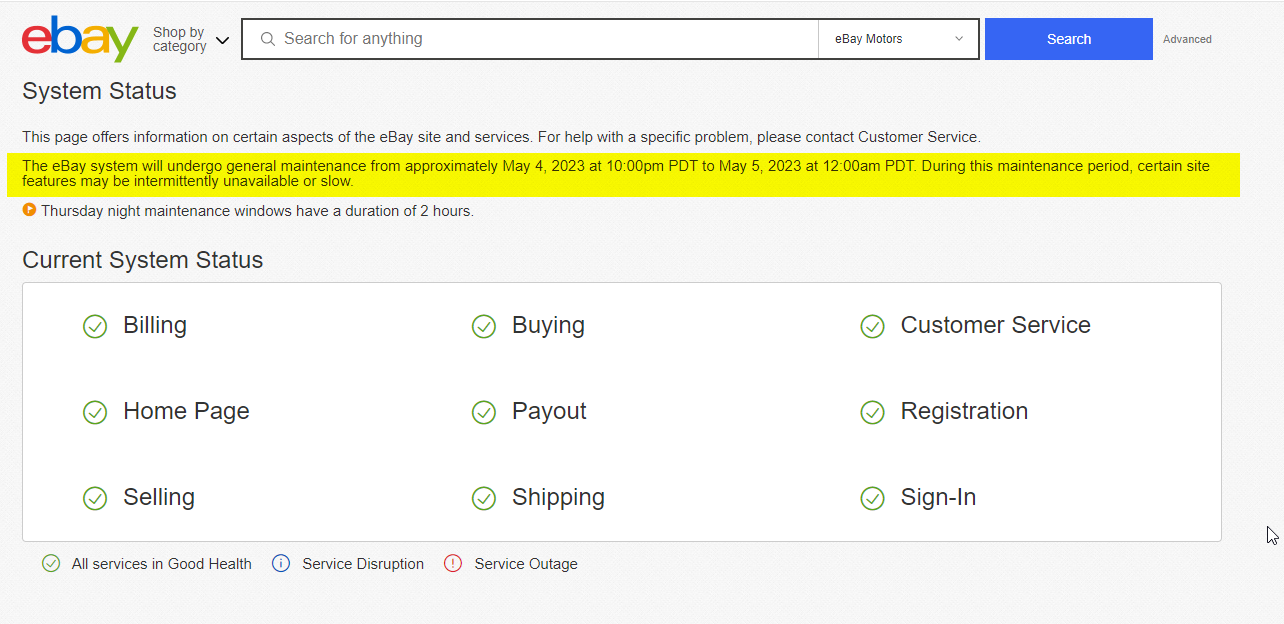Click the Service Outage legend text
This screenshot has width=1284, height=624.
pos(526,564)
